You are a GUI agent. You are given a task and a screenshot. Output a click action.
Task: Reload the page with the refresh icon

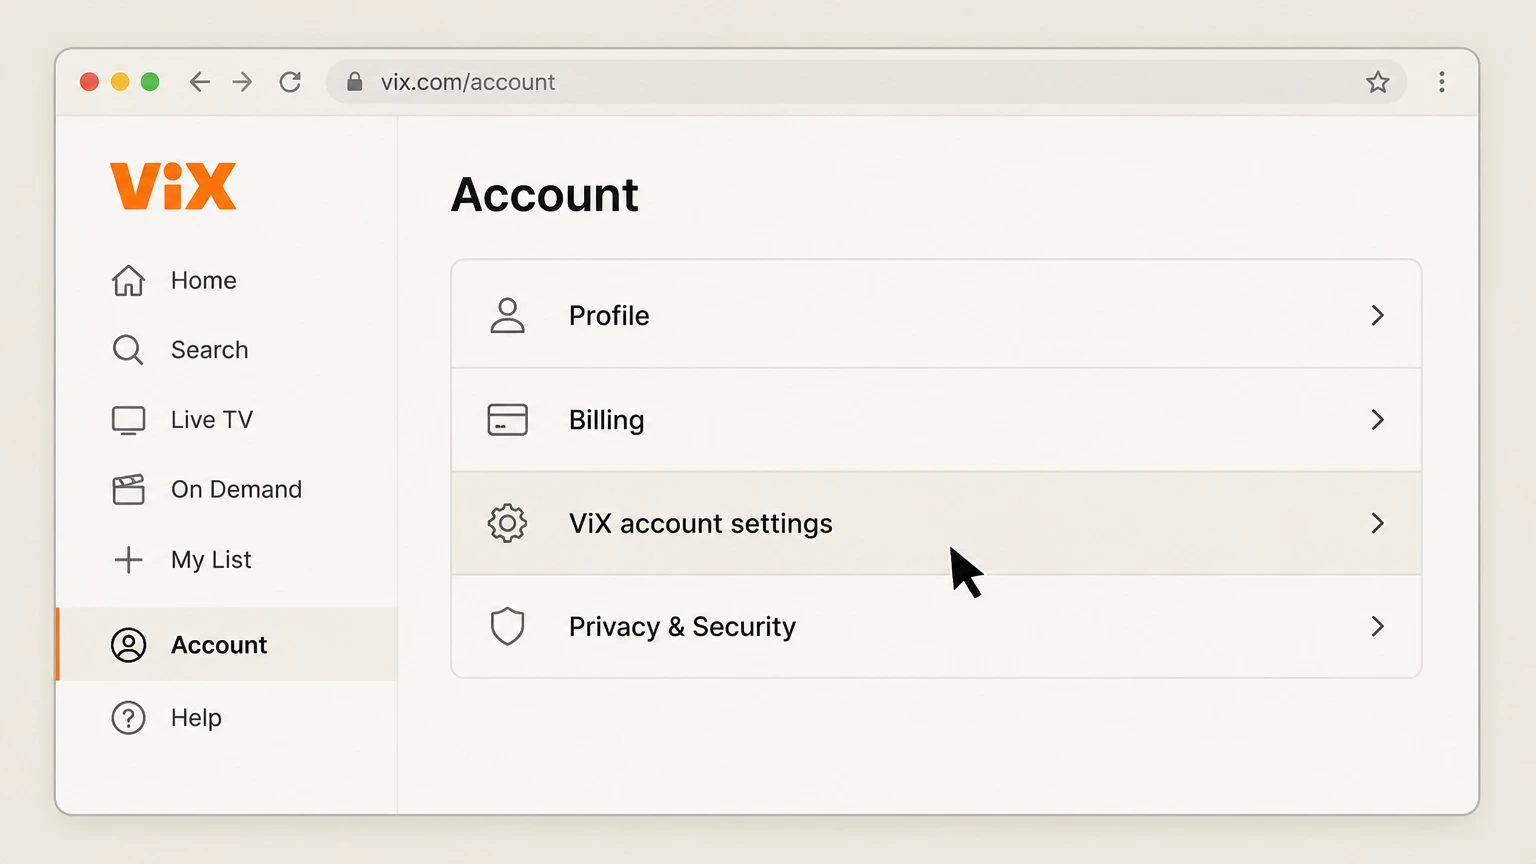[290, 82]
